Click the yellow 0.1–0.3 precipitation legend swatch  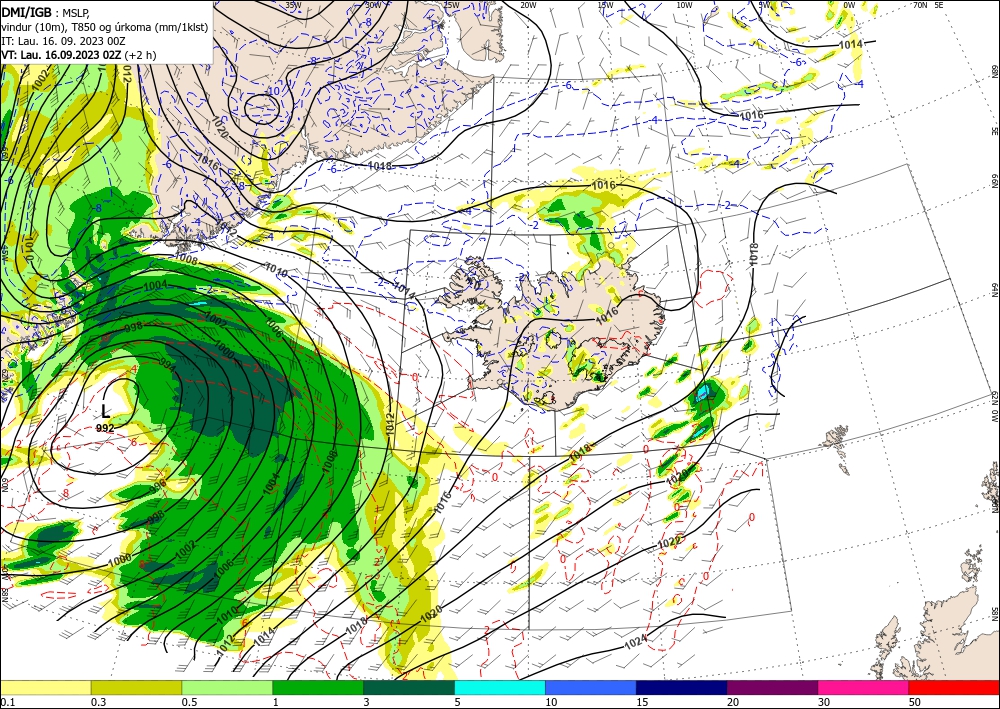click(45, 687)
